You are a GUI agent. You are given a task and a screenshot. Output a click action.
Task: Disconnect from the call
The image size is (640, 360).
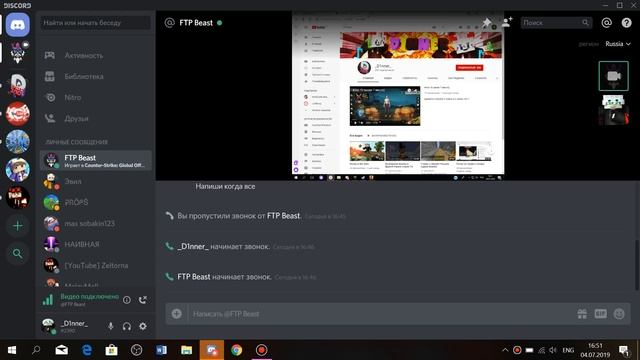point(142,300)
